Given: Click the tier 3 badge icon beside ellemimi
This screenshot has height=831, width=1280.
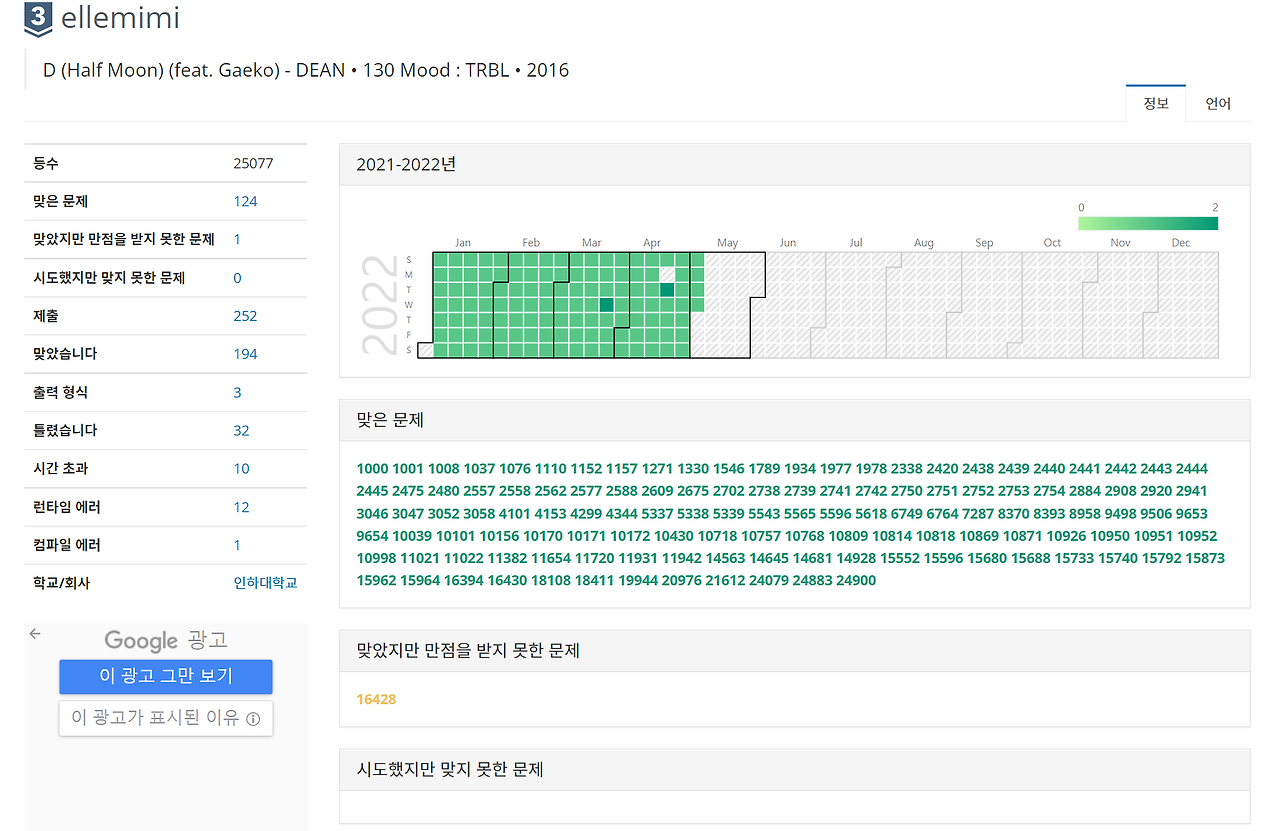Looking at the screenshot, I should (38, 19).
